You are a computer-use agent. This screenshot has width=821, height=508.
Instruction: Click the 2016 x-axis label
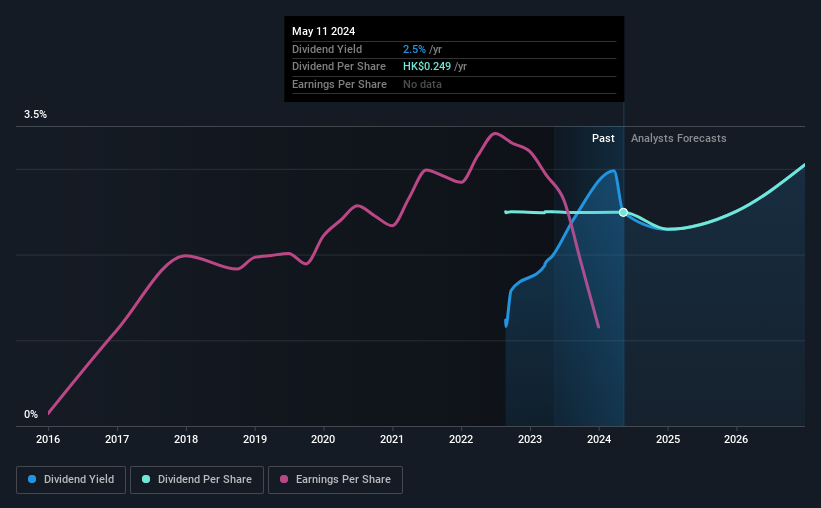click(x=48, y=439)
